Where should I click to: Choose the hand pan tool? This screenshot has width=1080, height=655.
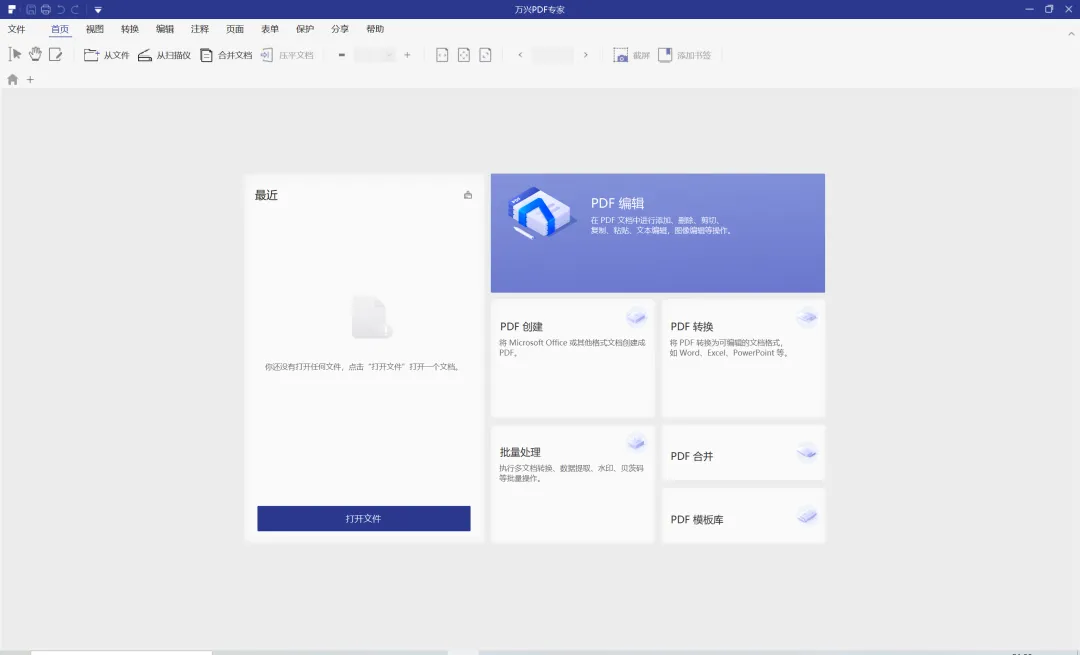click(35, 54)
